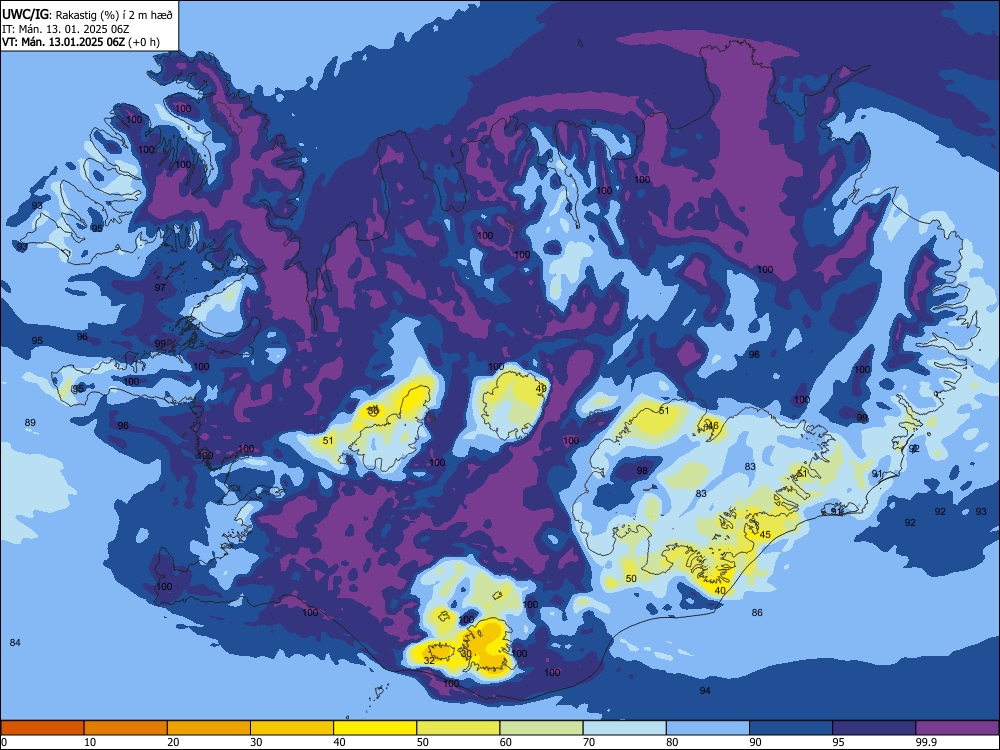Click the legend label '20'
This screenshot has width=1000, height=750.
[x=173, y=742]
